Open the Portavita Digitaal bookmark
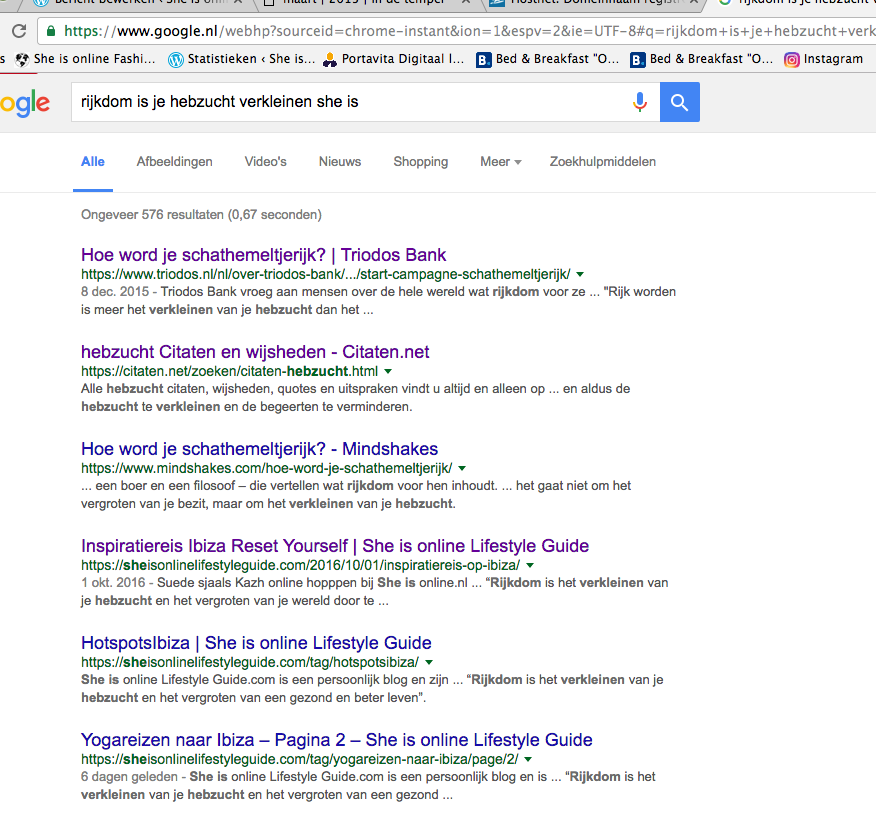876x823 pixels. (393, 59)
